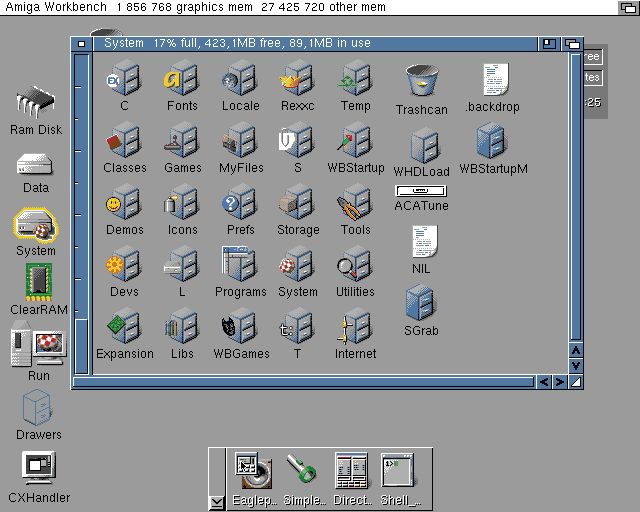Viewport: 640px width, 512px height.
Task: Select the .backdrop file icon
Action: [495, 79]
